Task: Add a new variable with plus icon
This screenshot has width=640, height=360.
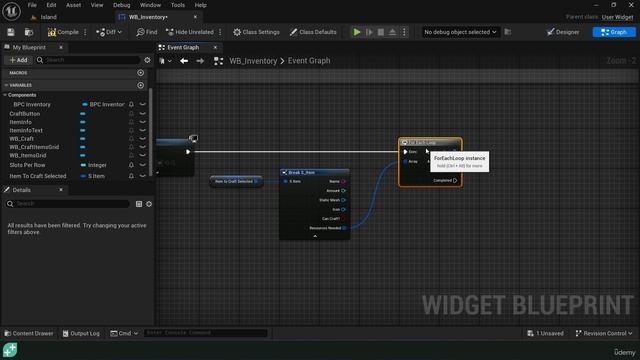Action: coord(140,85)
